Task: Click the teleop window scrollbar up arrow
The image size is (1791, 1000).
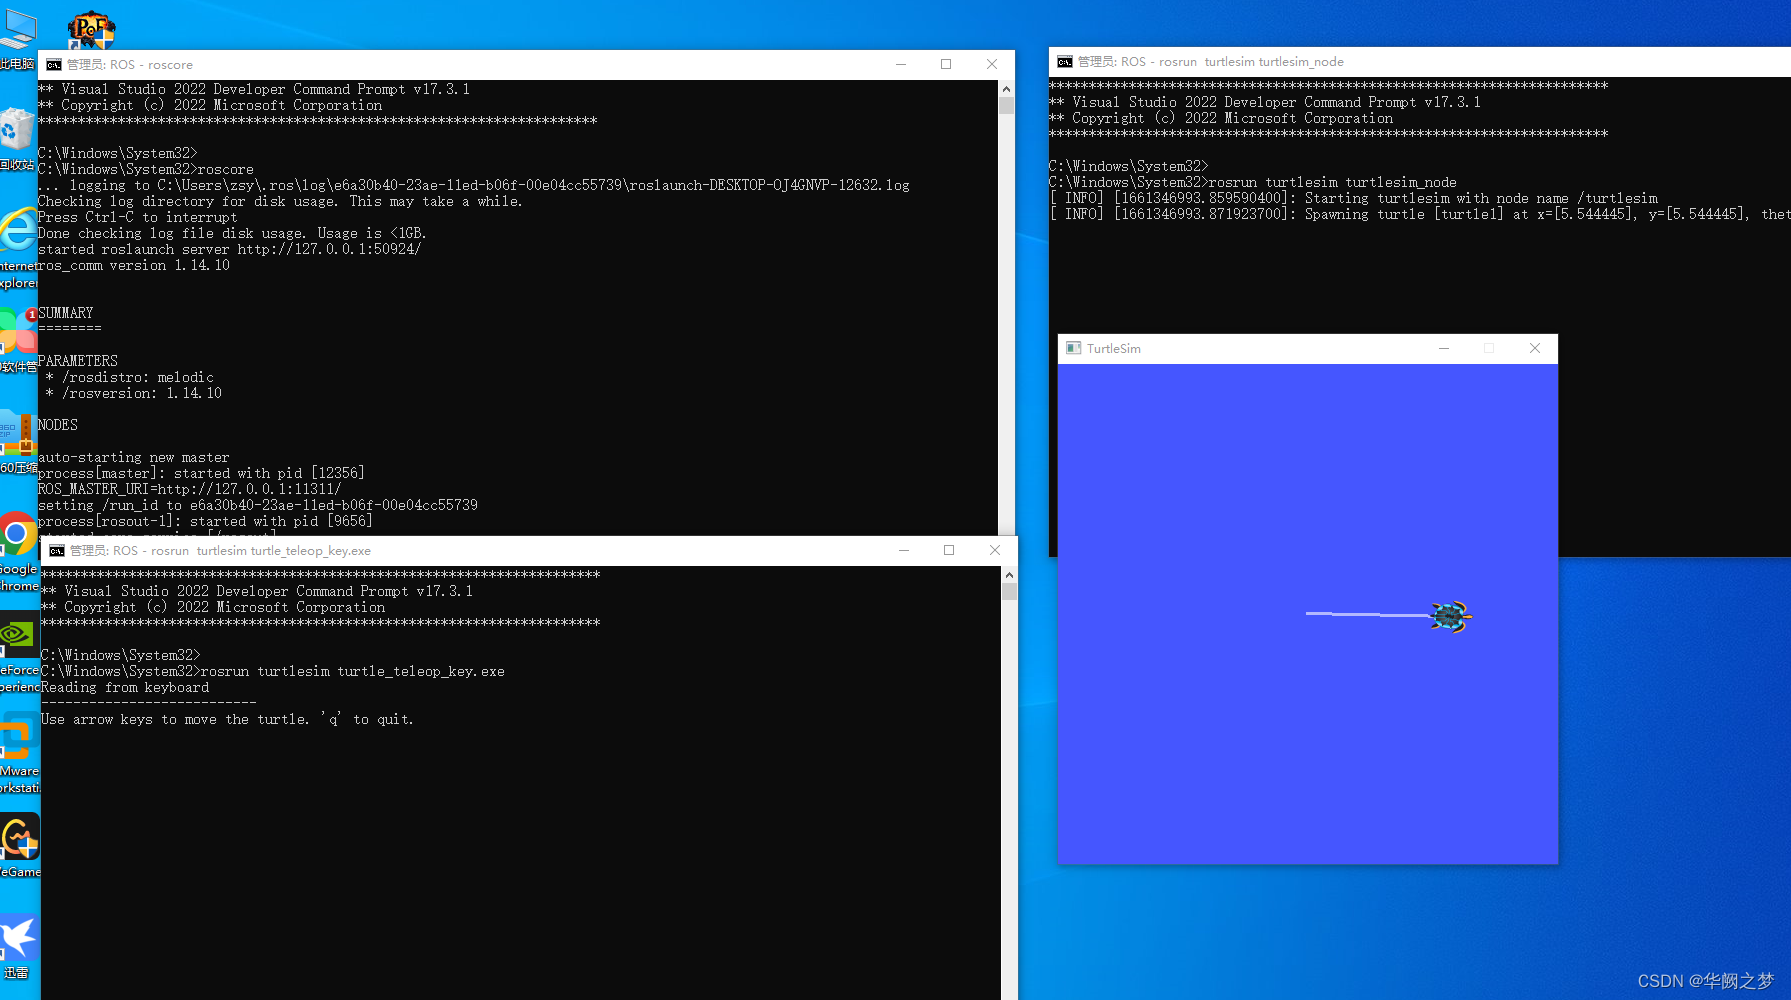Action: click(1009, 575)
